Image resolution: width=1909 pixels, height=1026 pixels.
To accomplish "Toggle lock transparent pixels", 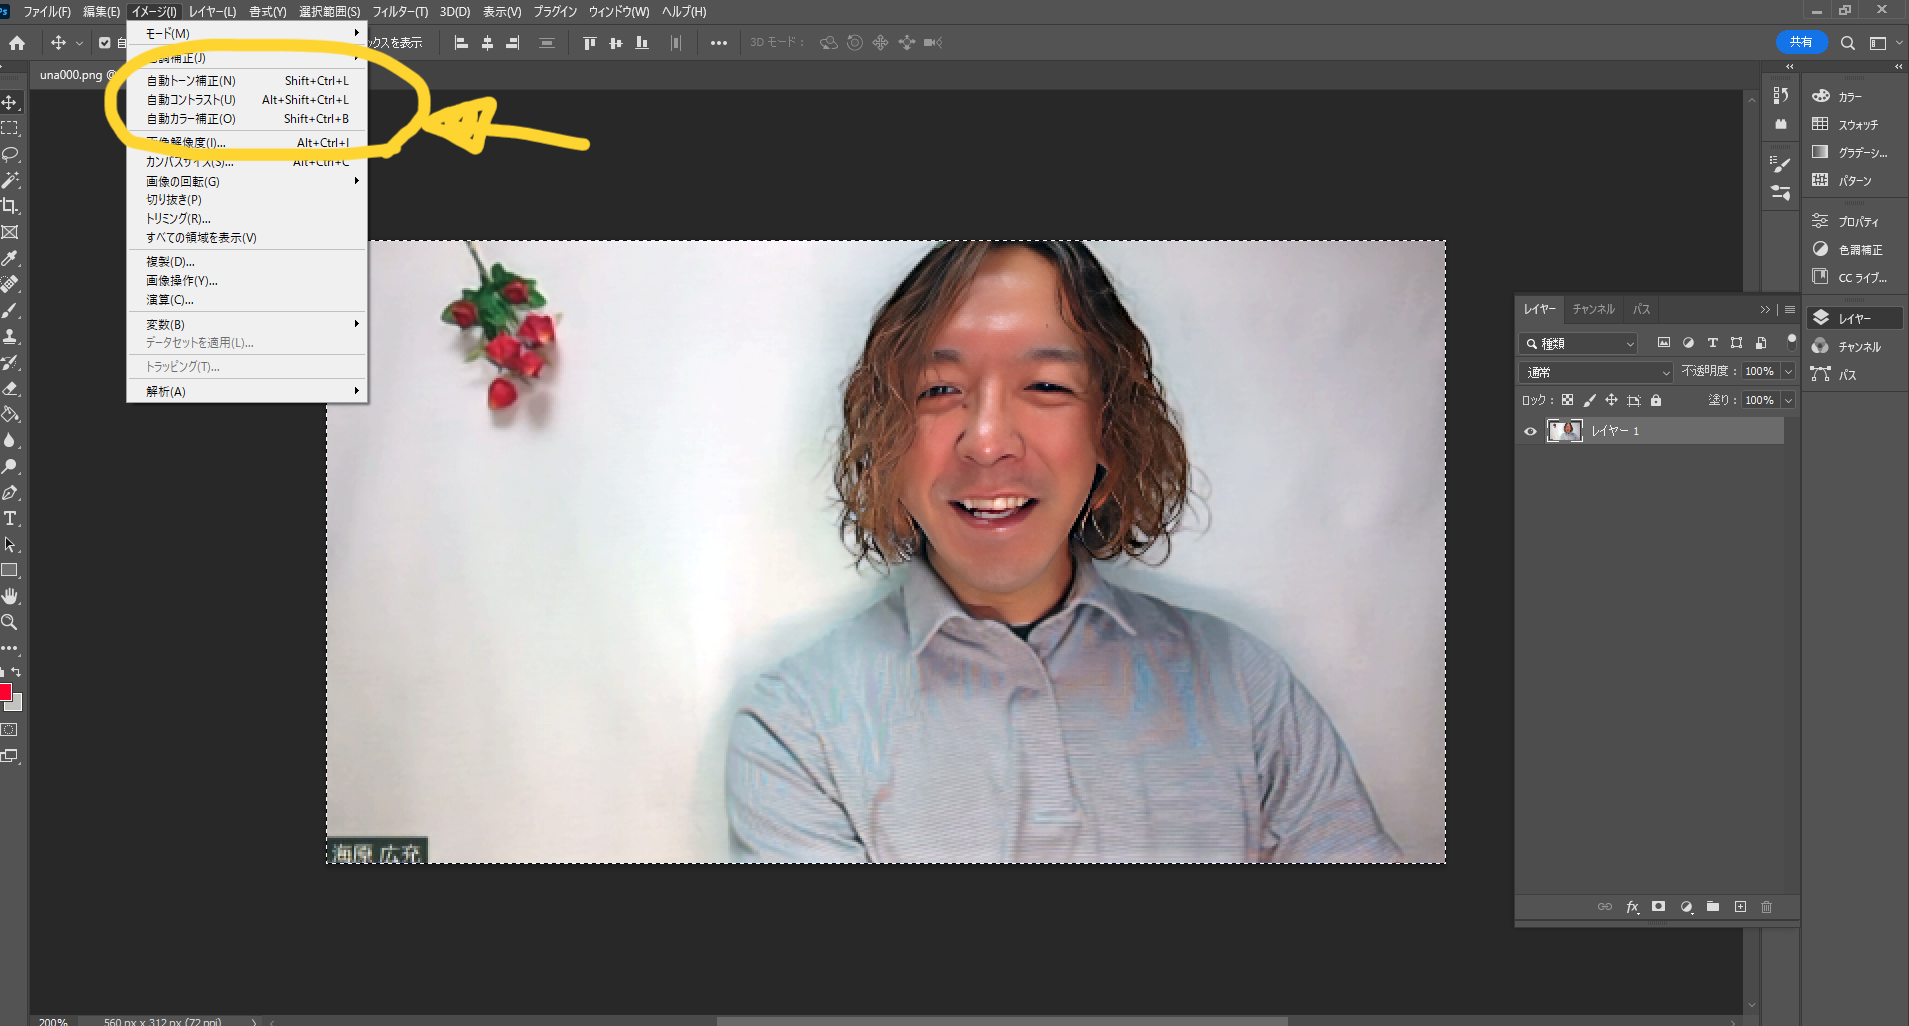I will (1568, 400).
